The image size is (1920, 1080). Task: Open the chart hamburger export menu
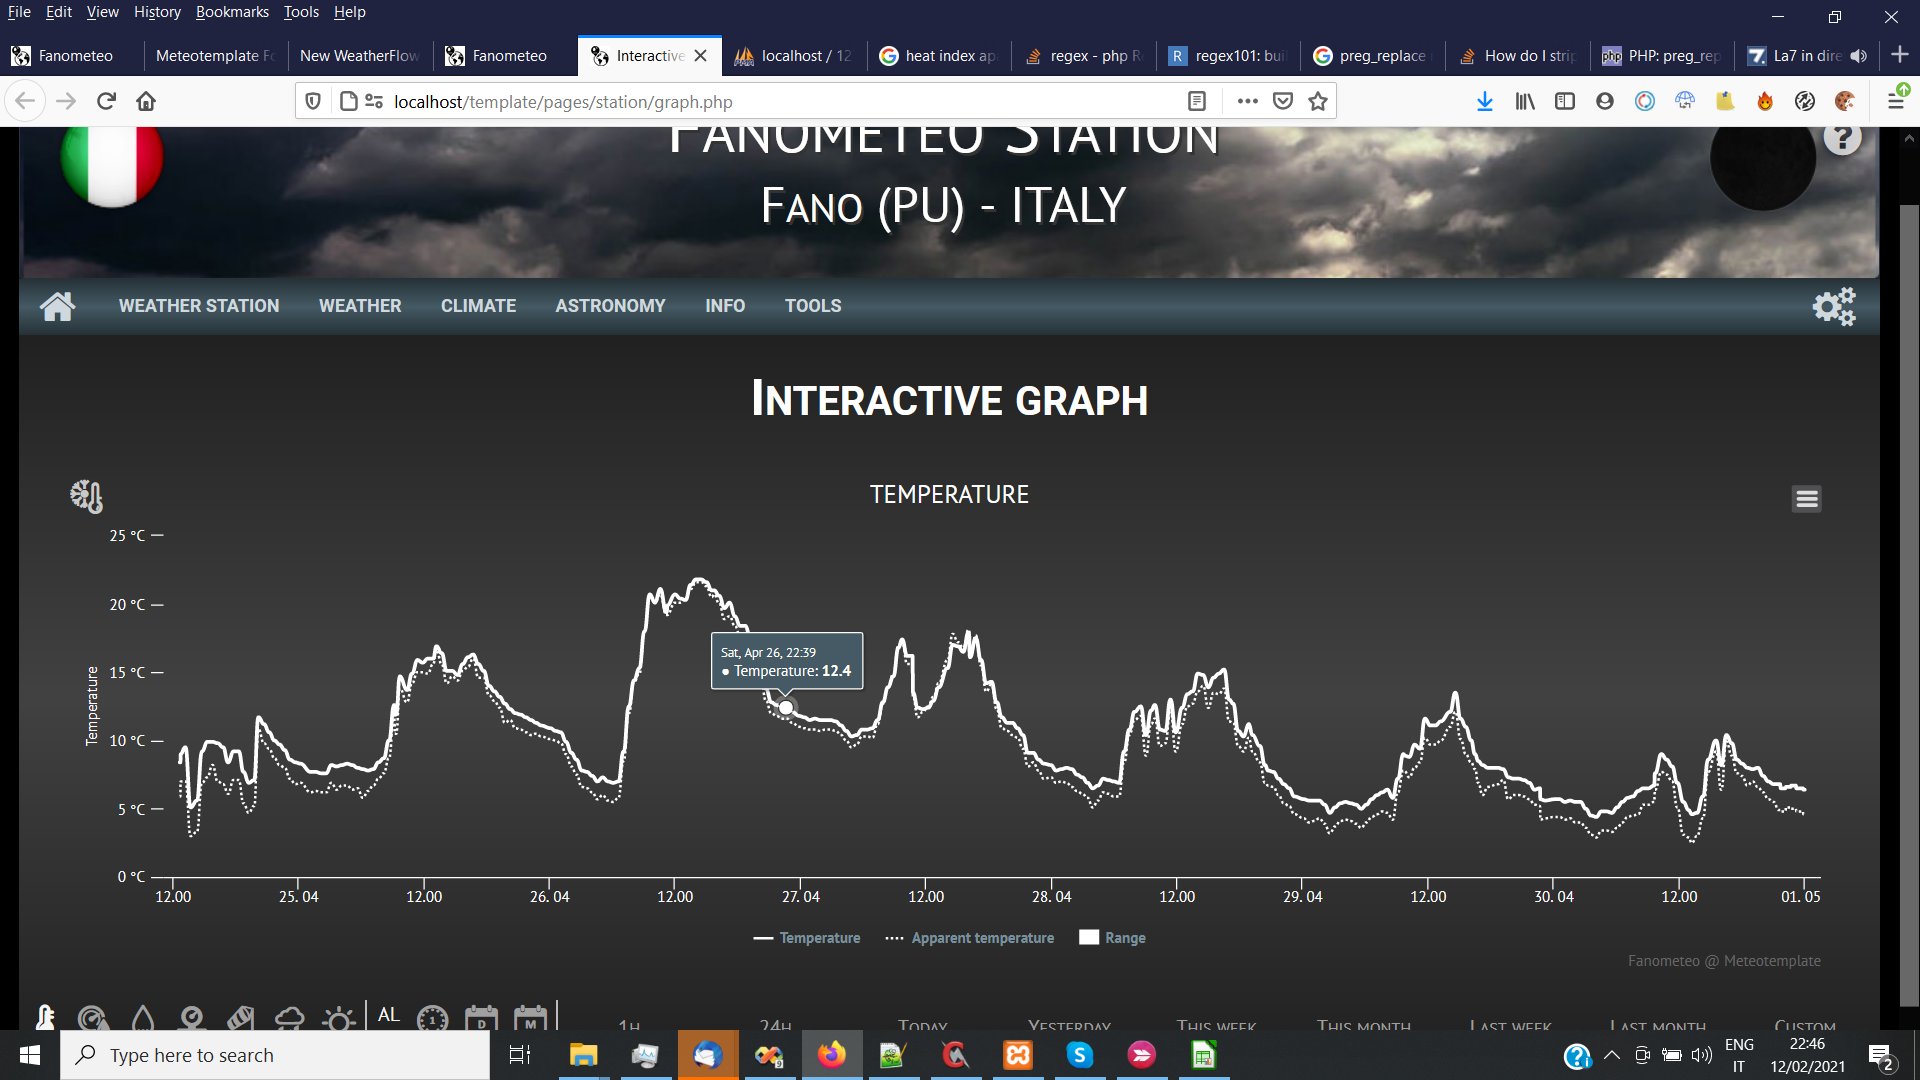[x=1806, y=498]
